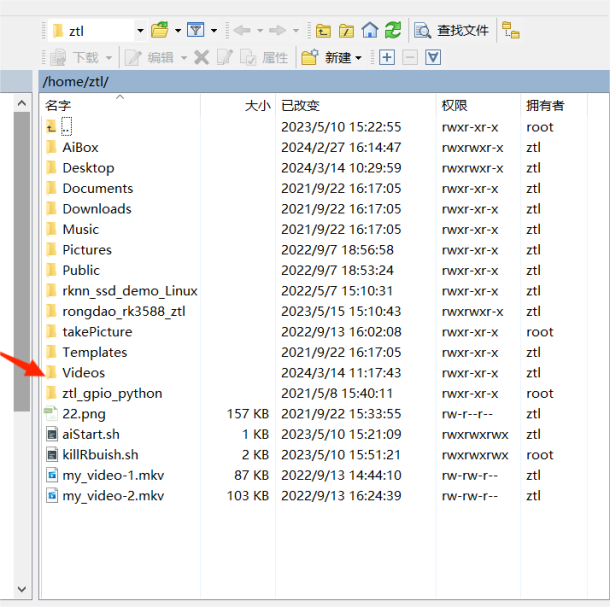Click the 下载 download button
Image resolution: width=610 pixels, height=608 pixels.
[74, 58]
